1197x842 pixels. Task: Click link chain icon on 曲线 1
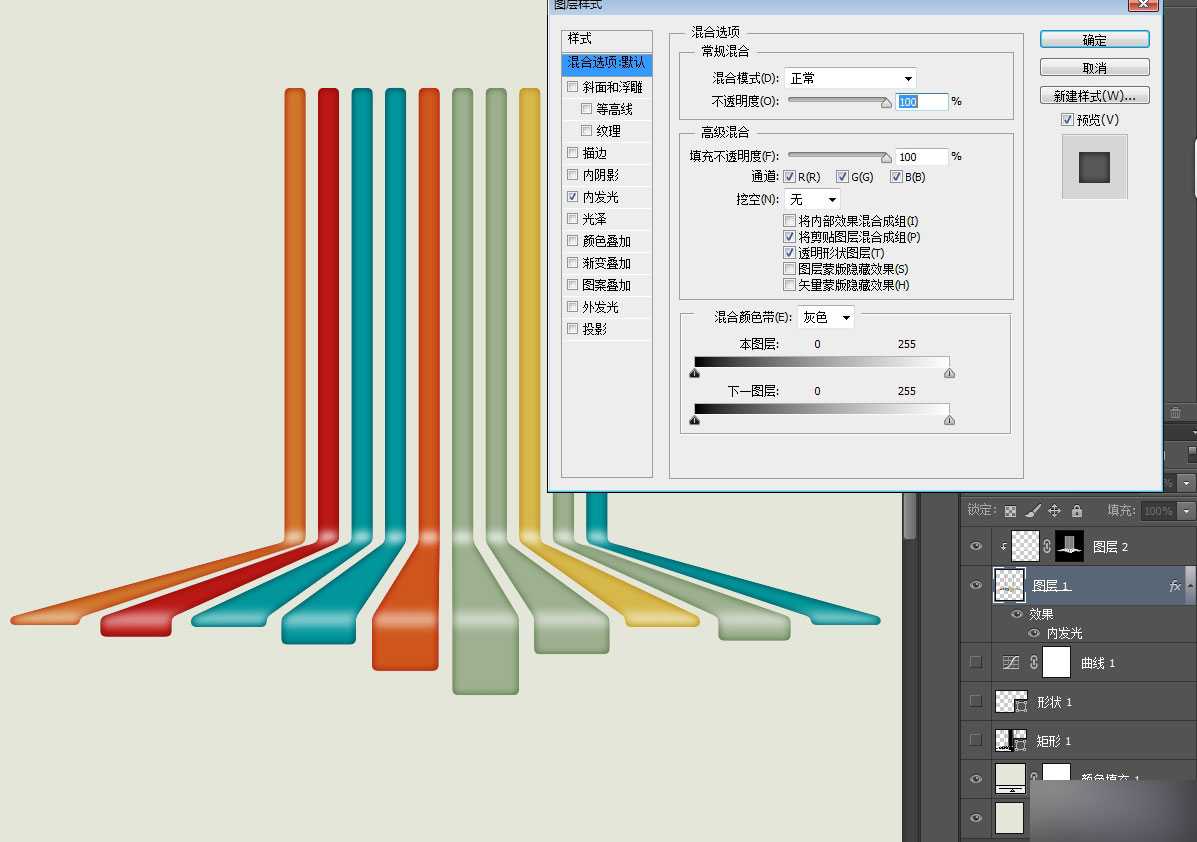[1034, 663]
